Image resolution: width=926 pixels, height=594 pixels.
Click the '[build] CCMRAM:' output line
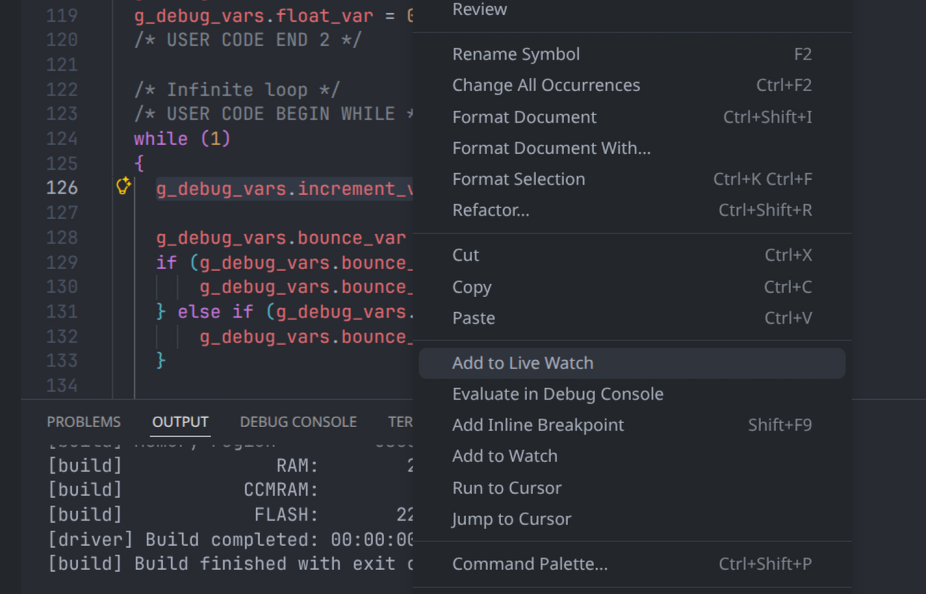(230, 490)
